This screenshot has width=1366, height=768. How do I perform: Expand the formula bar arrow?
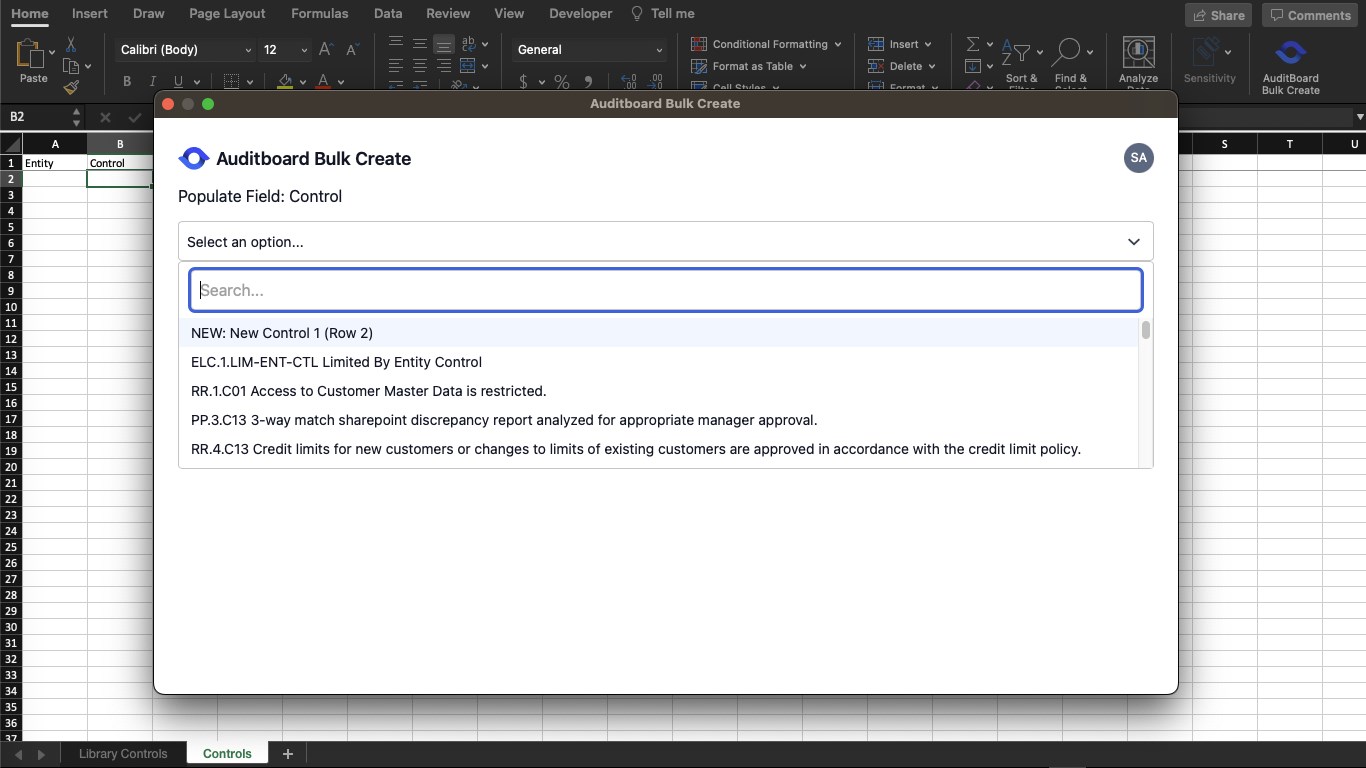[x=1359, y=117]
